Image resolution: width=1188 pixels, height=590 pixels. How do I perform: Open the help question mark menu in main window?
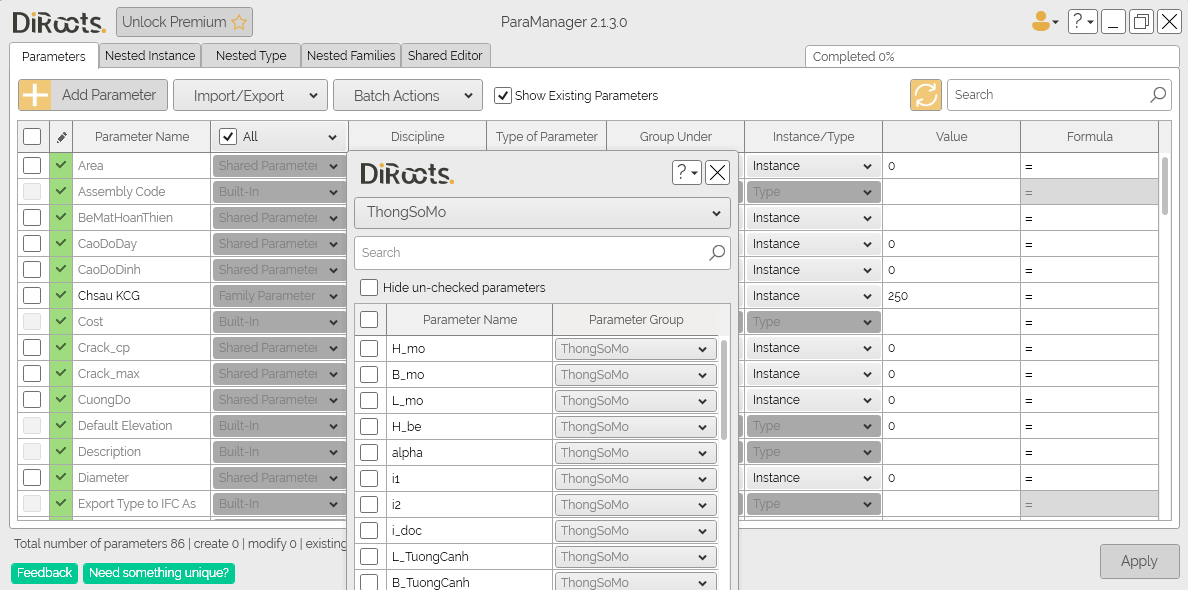(1083, 22)
